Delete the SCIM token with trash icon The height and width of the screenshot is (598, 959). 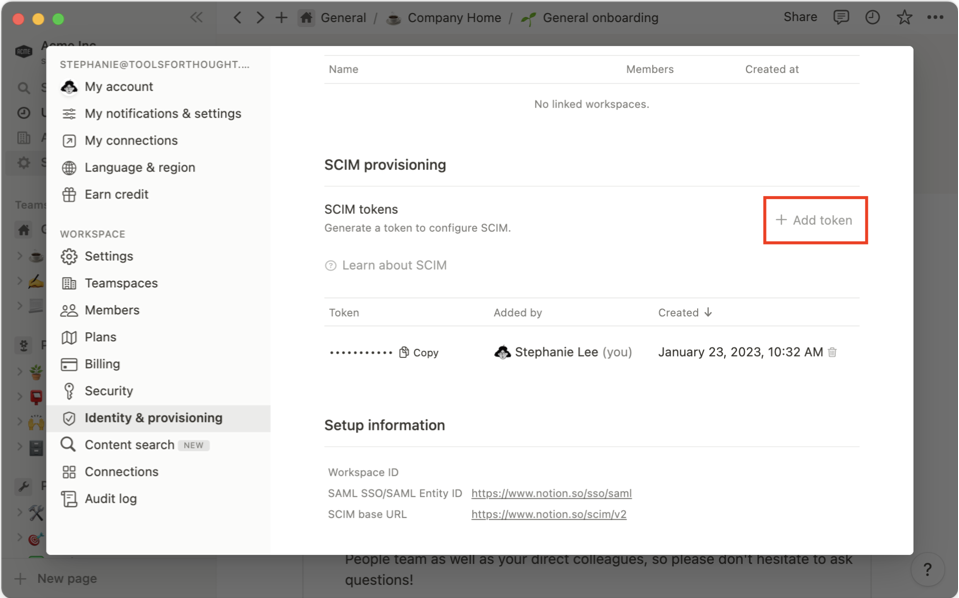832,352
